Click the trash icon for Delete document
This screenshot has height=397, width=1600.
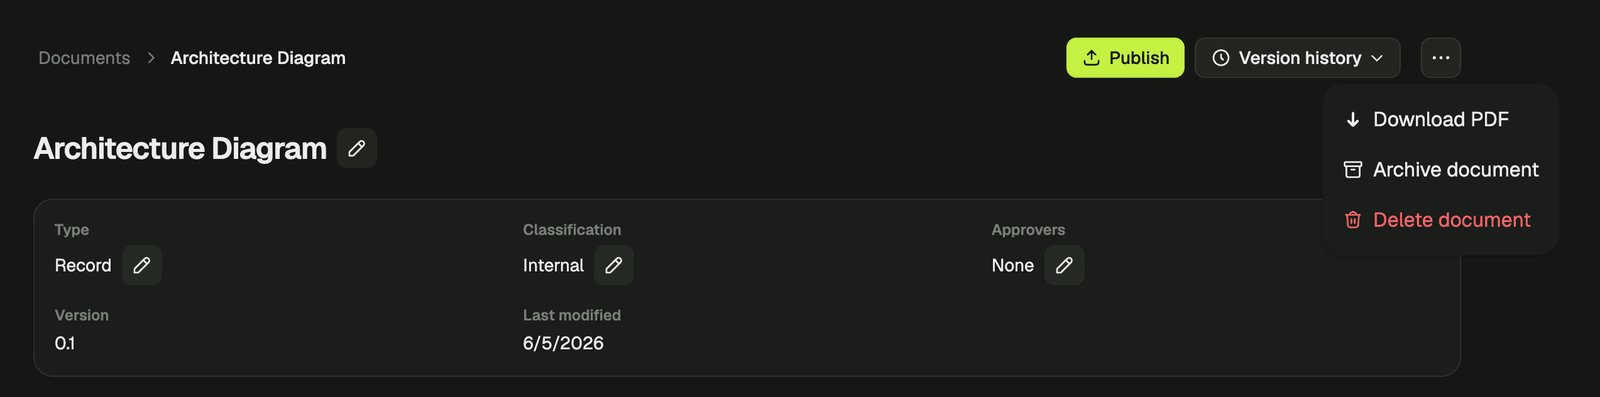point(1353,220)
